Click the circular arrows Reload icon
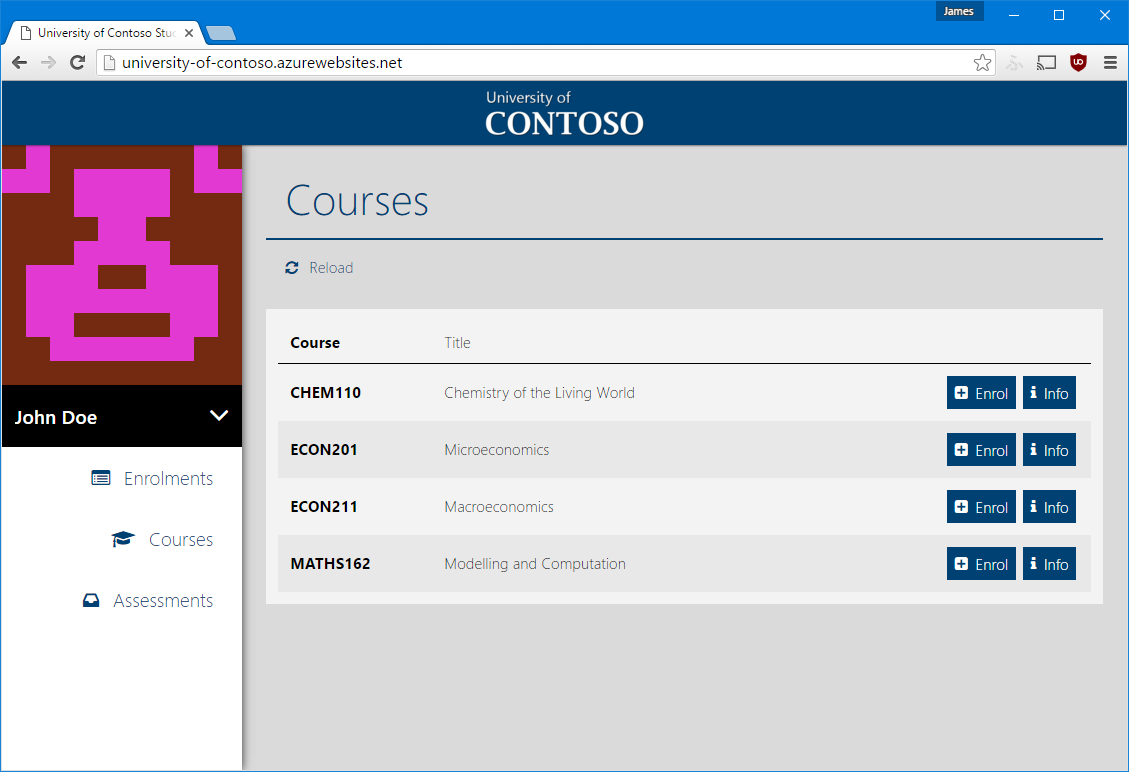This screenshot has height=772, width=1129. point(292,268)
